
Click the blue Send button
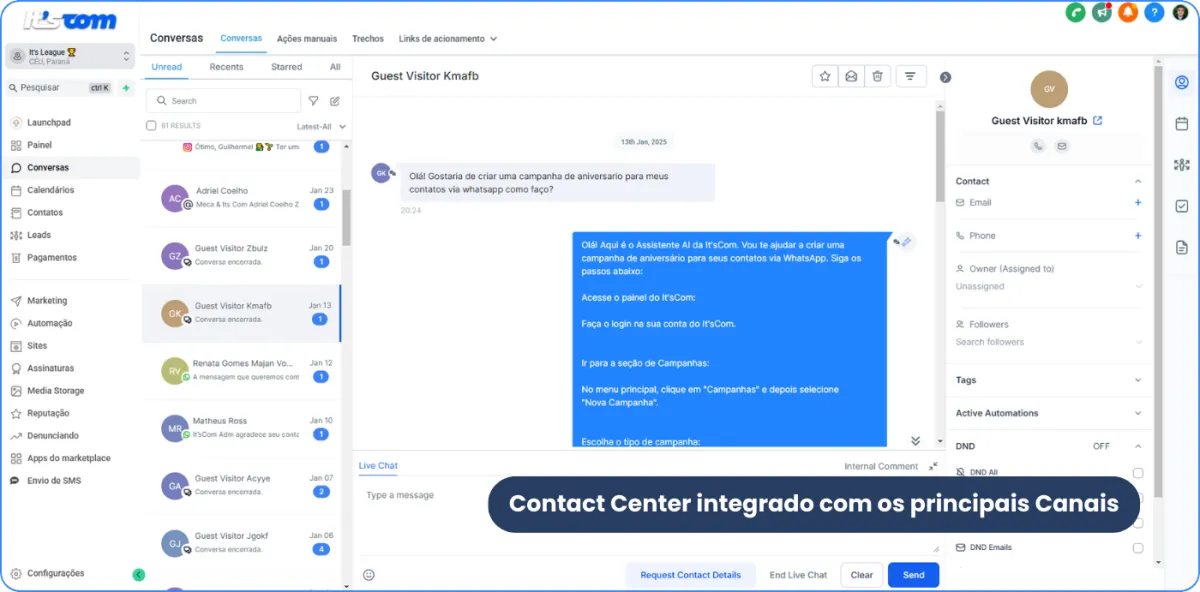pos(913,575)
